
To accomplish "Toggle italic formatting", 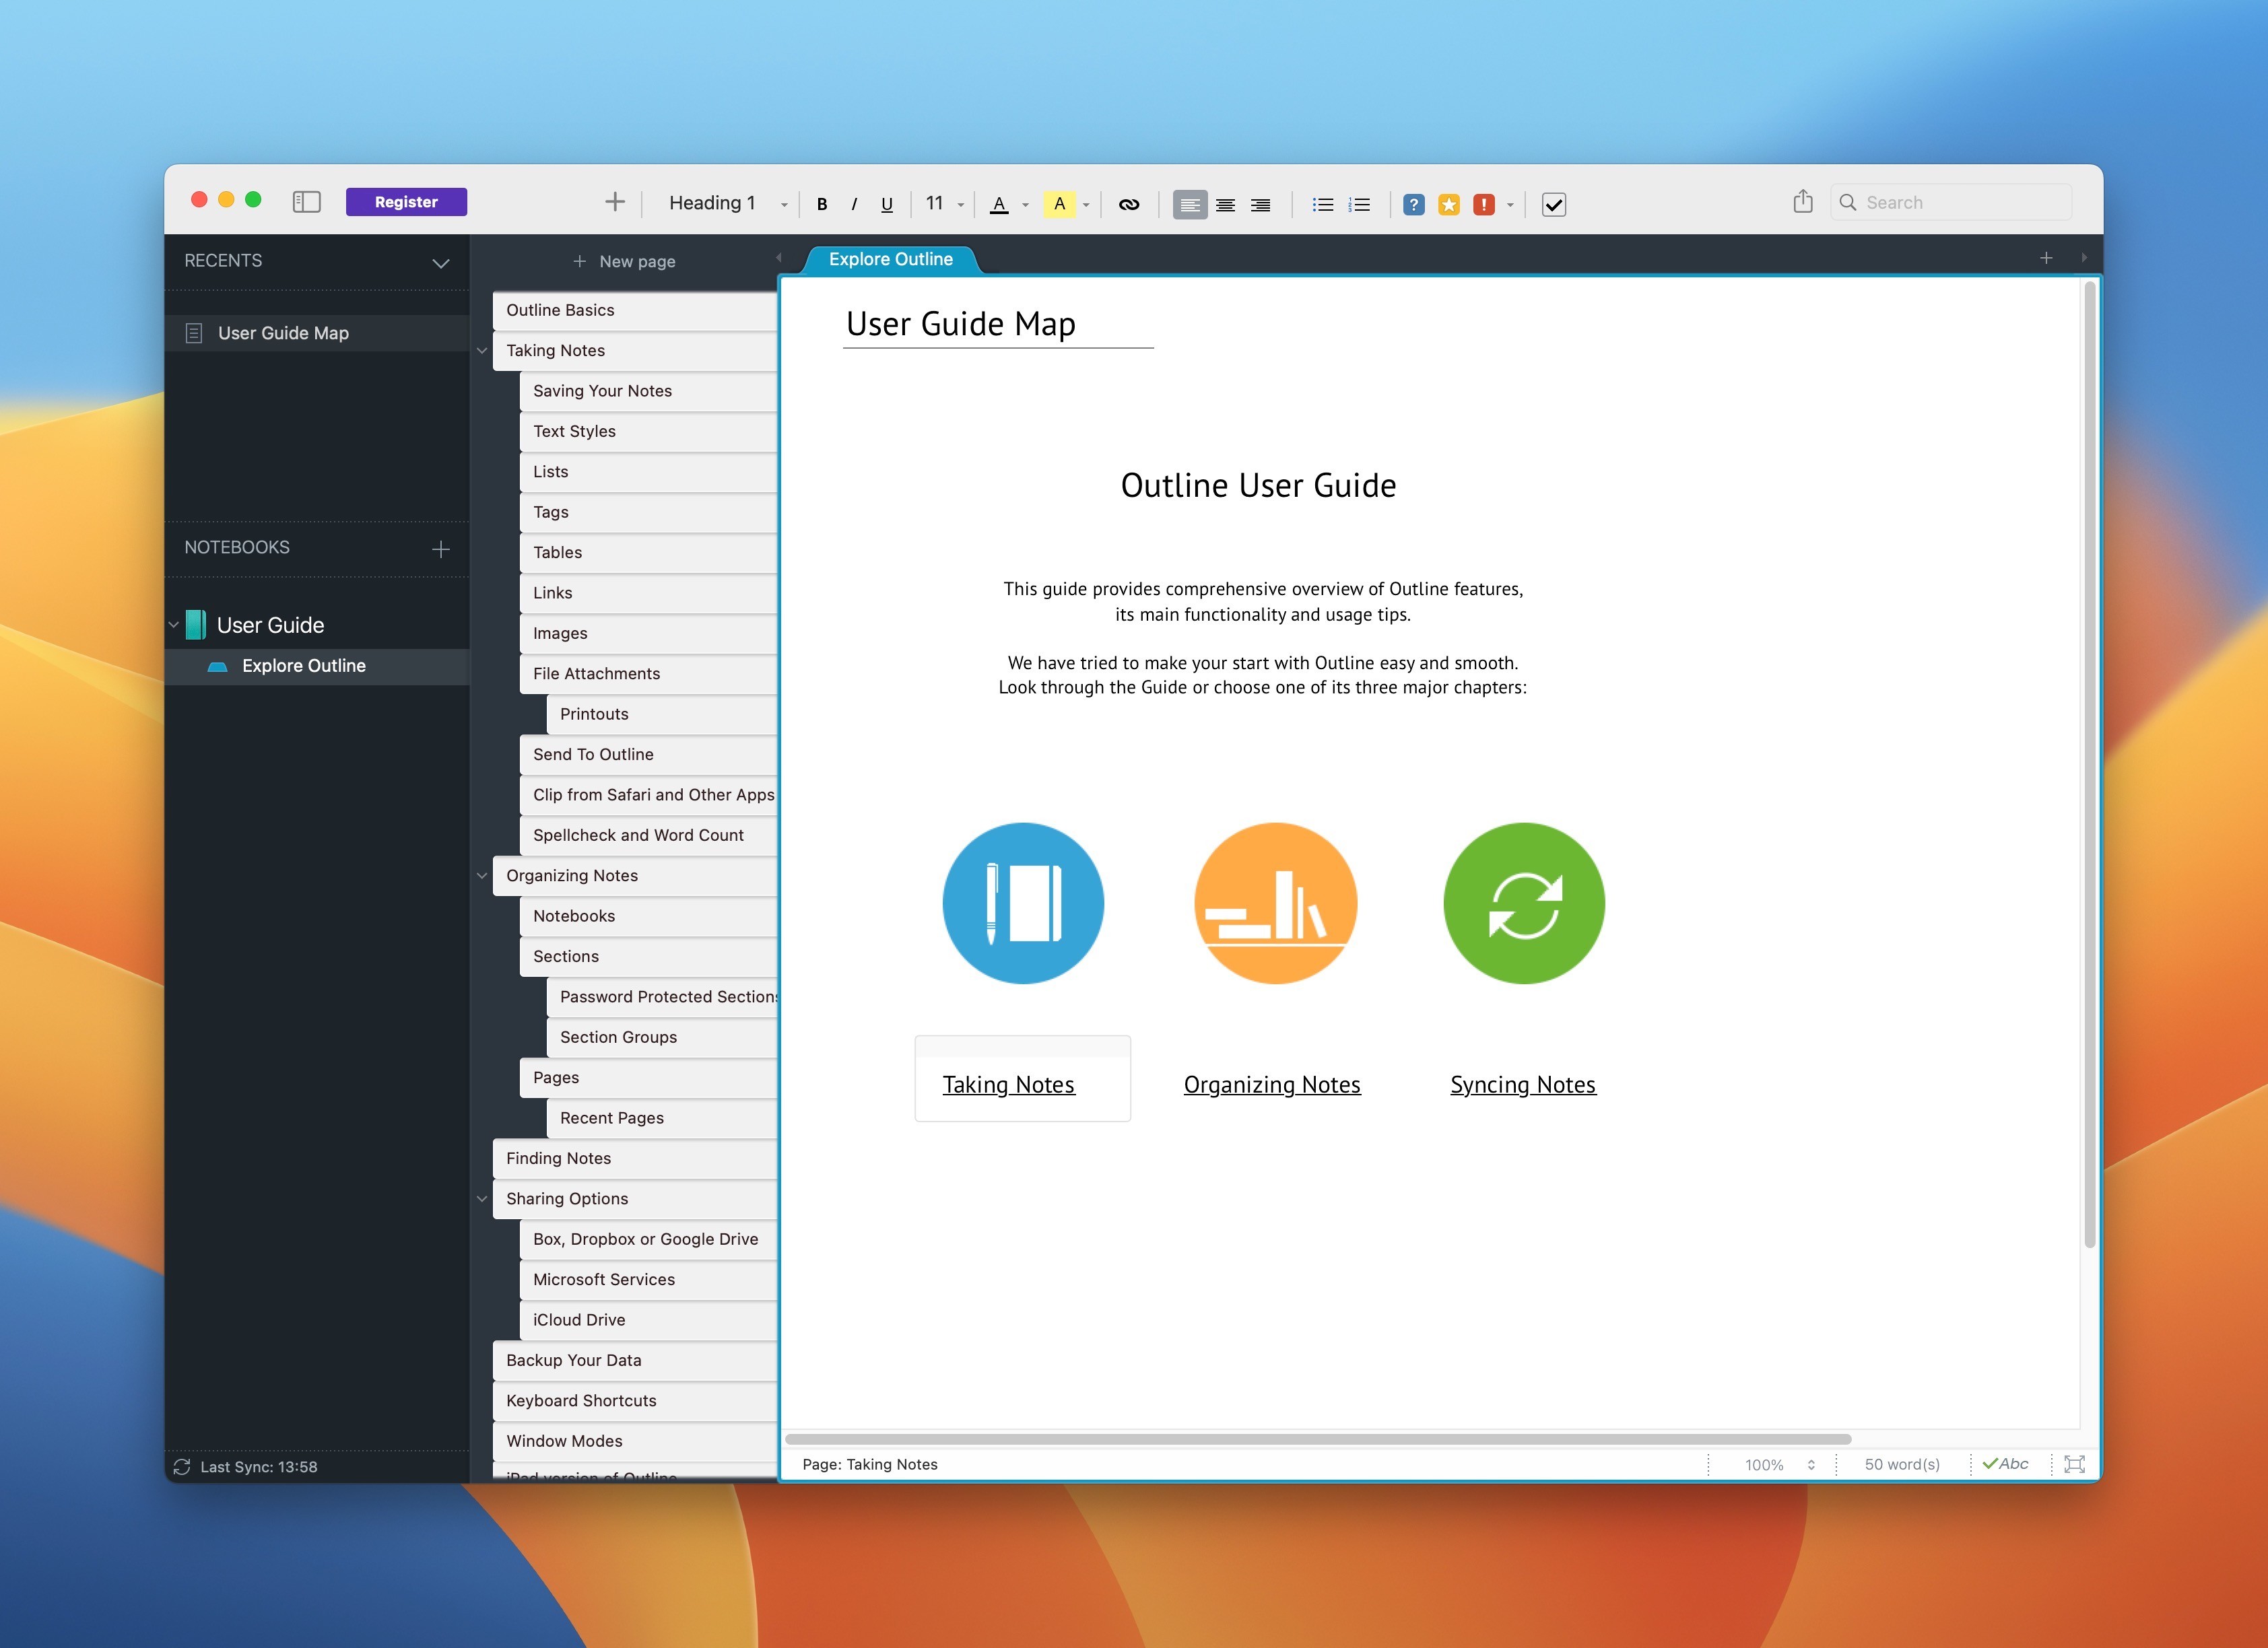I will (854, 204).
